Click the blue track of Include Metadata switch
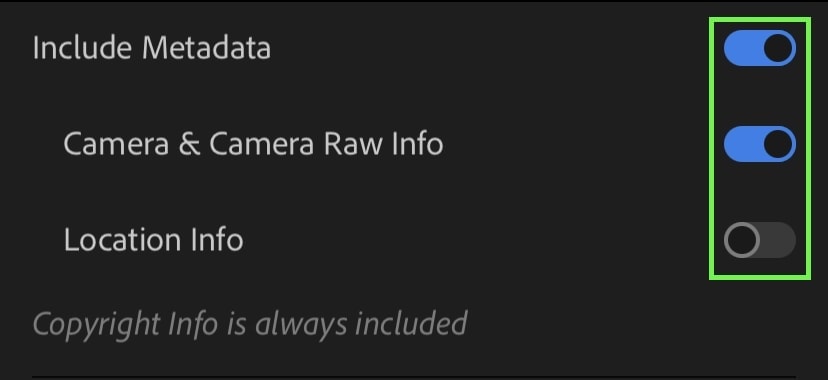This screenshot has height=380, width=828. click(744, 48)
